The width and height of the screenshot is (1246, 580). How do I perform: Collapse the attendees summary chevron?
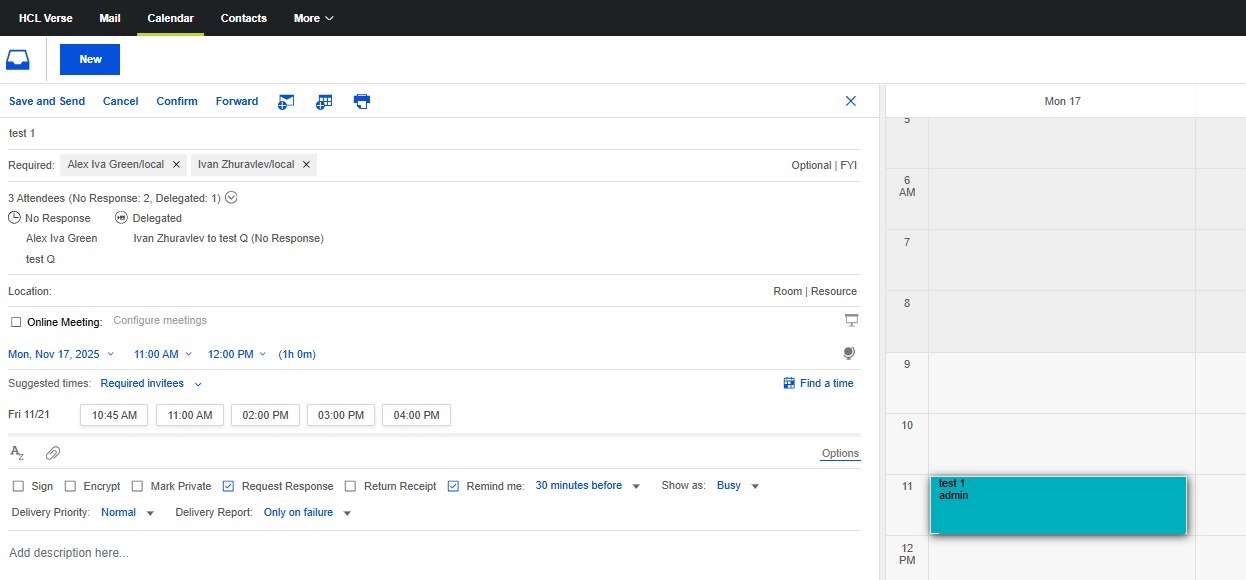(231, 198)
